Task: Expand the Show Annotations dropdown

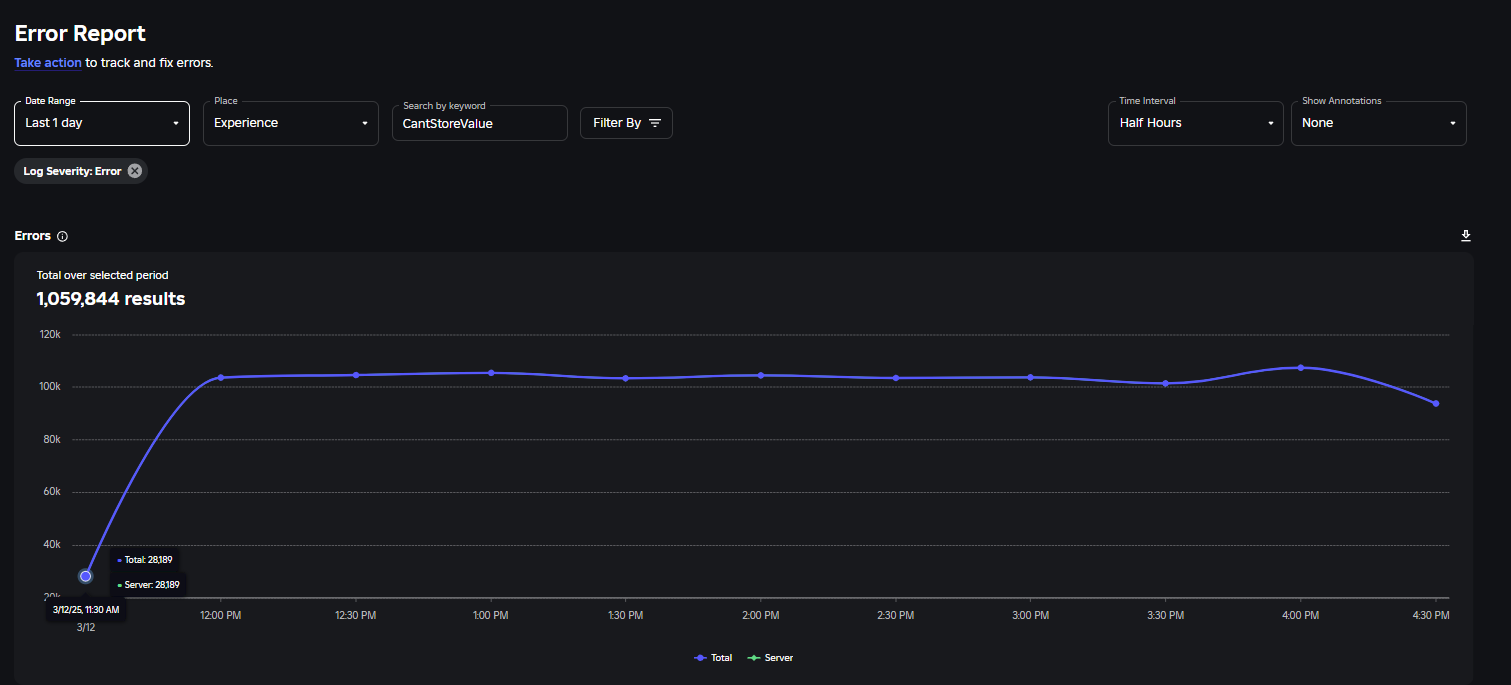Action: 1378,123
